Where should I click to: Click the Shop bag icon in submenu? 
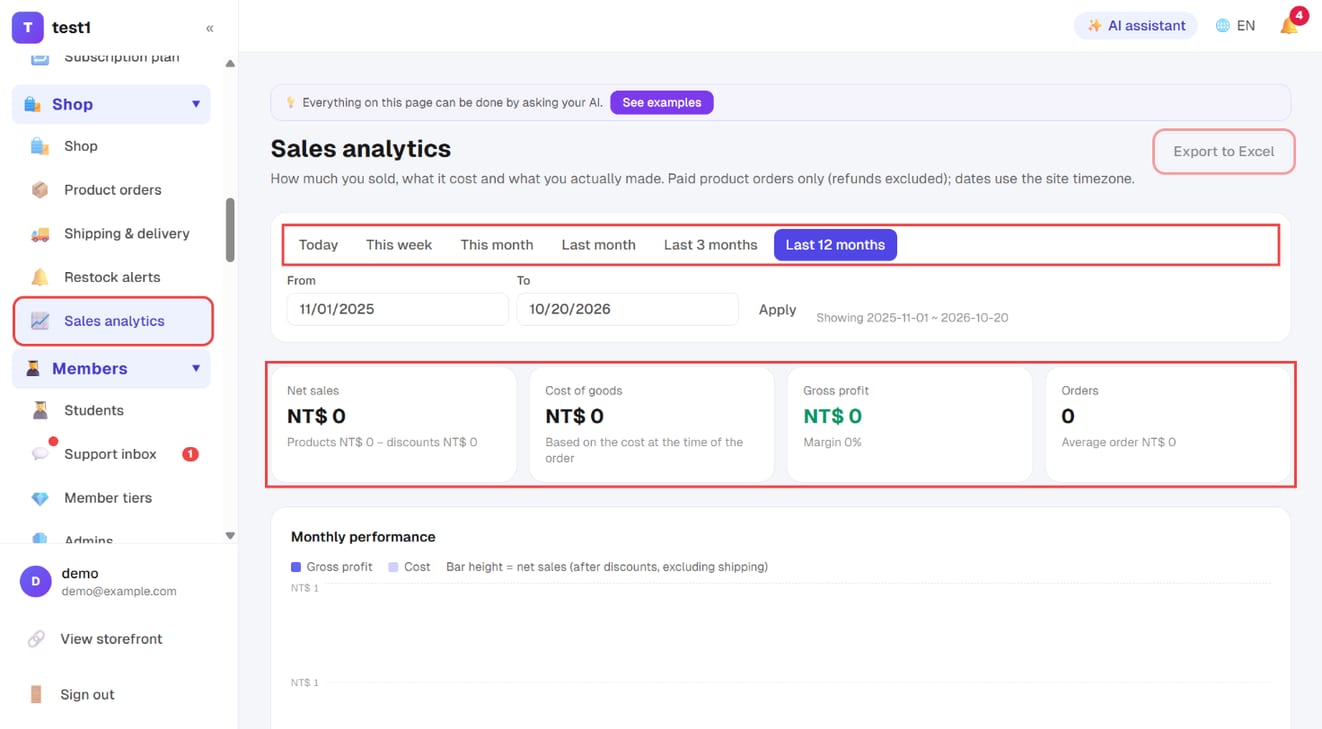coord(40,146)
